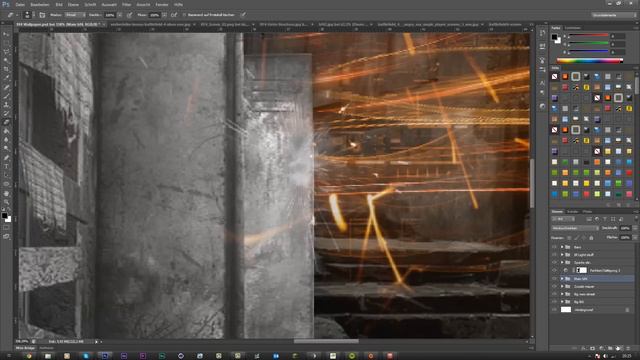
Task: Select the Dodge tool
Action: pyautogui.click(x=6, y=149)
